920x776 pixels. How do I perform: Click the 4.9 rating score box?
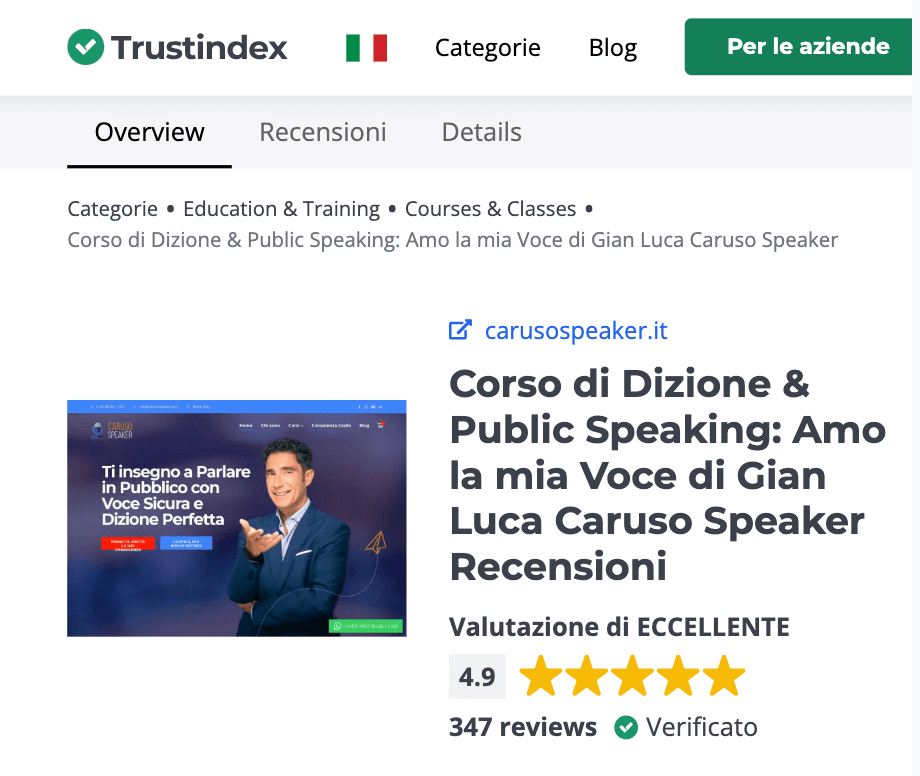(x=477, y=676)
